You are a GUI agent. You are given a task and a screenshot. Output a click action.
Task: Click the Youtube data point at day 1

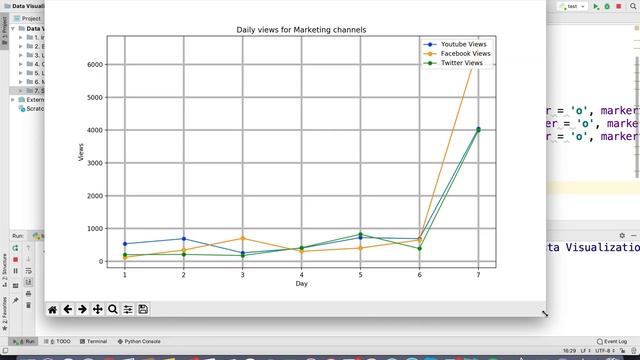click(125, 244)
